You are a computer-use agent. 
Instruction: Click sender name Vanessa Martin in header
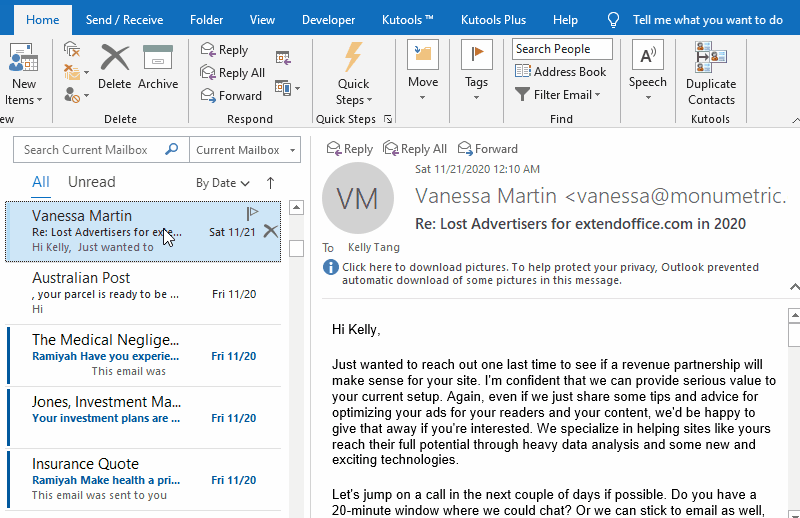point(486,196)
